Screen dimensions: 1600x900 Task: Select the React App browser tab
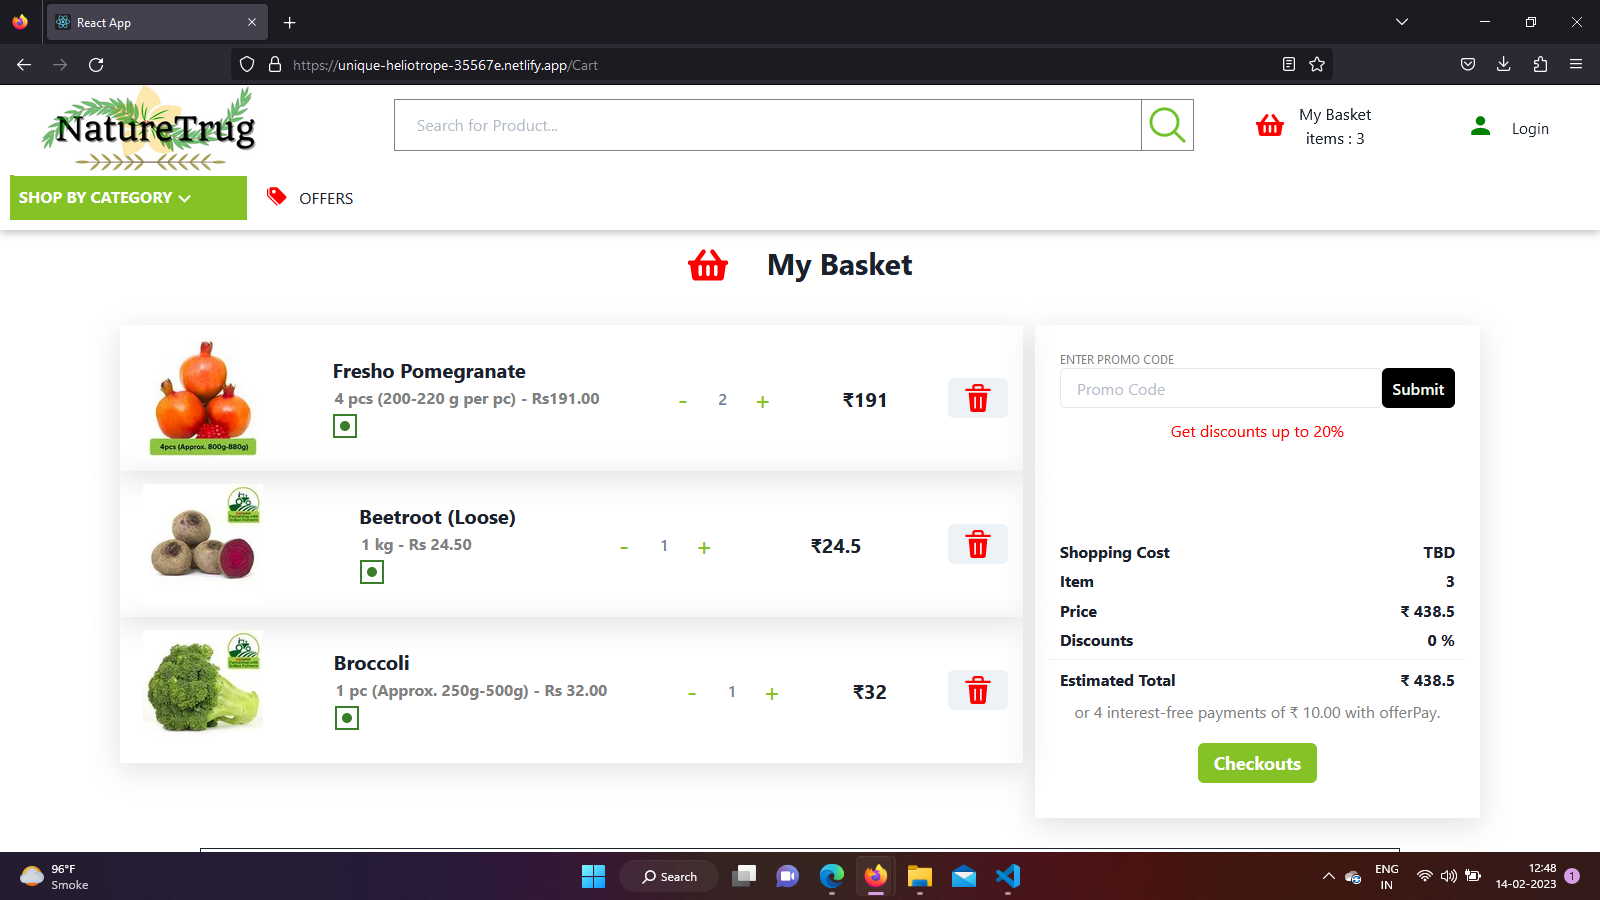pos(157,22)
